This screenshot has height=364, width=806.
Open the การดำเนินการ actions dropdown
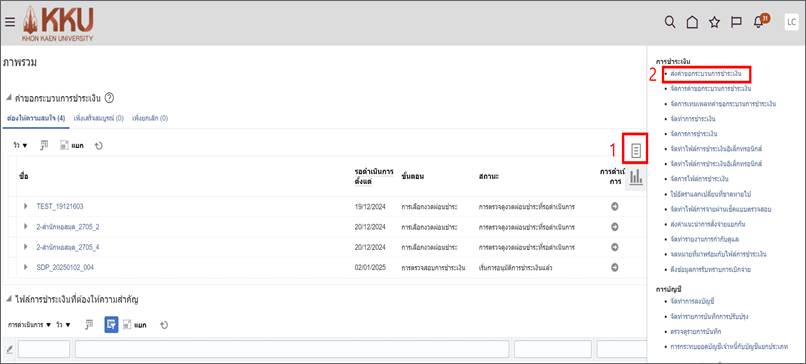[x=30, y=325]
